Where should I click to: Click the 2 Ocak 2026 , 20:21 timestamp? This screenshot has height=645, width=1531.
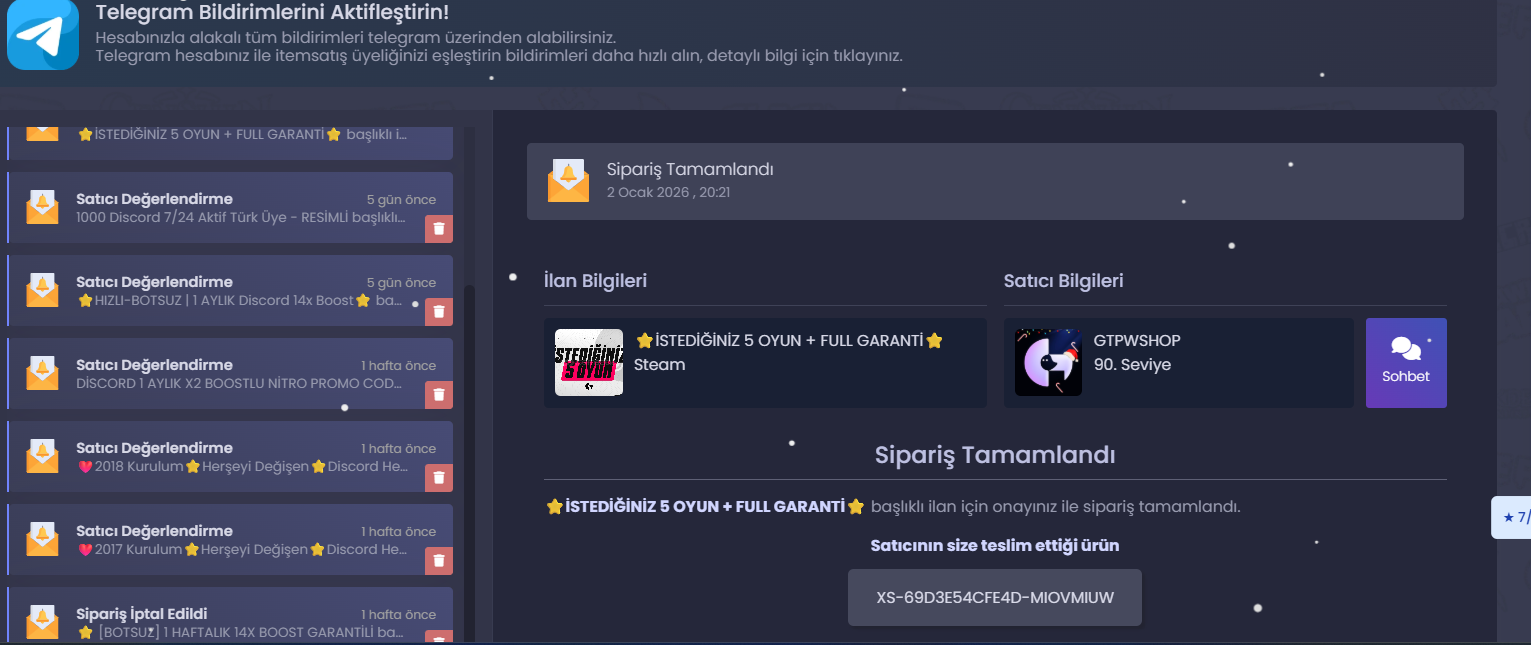click(x=668, y=192)
